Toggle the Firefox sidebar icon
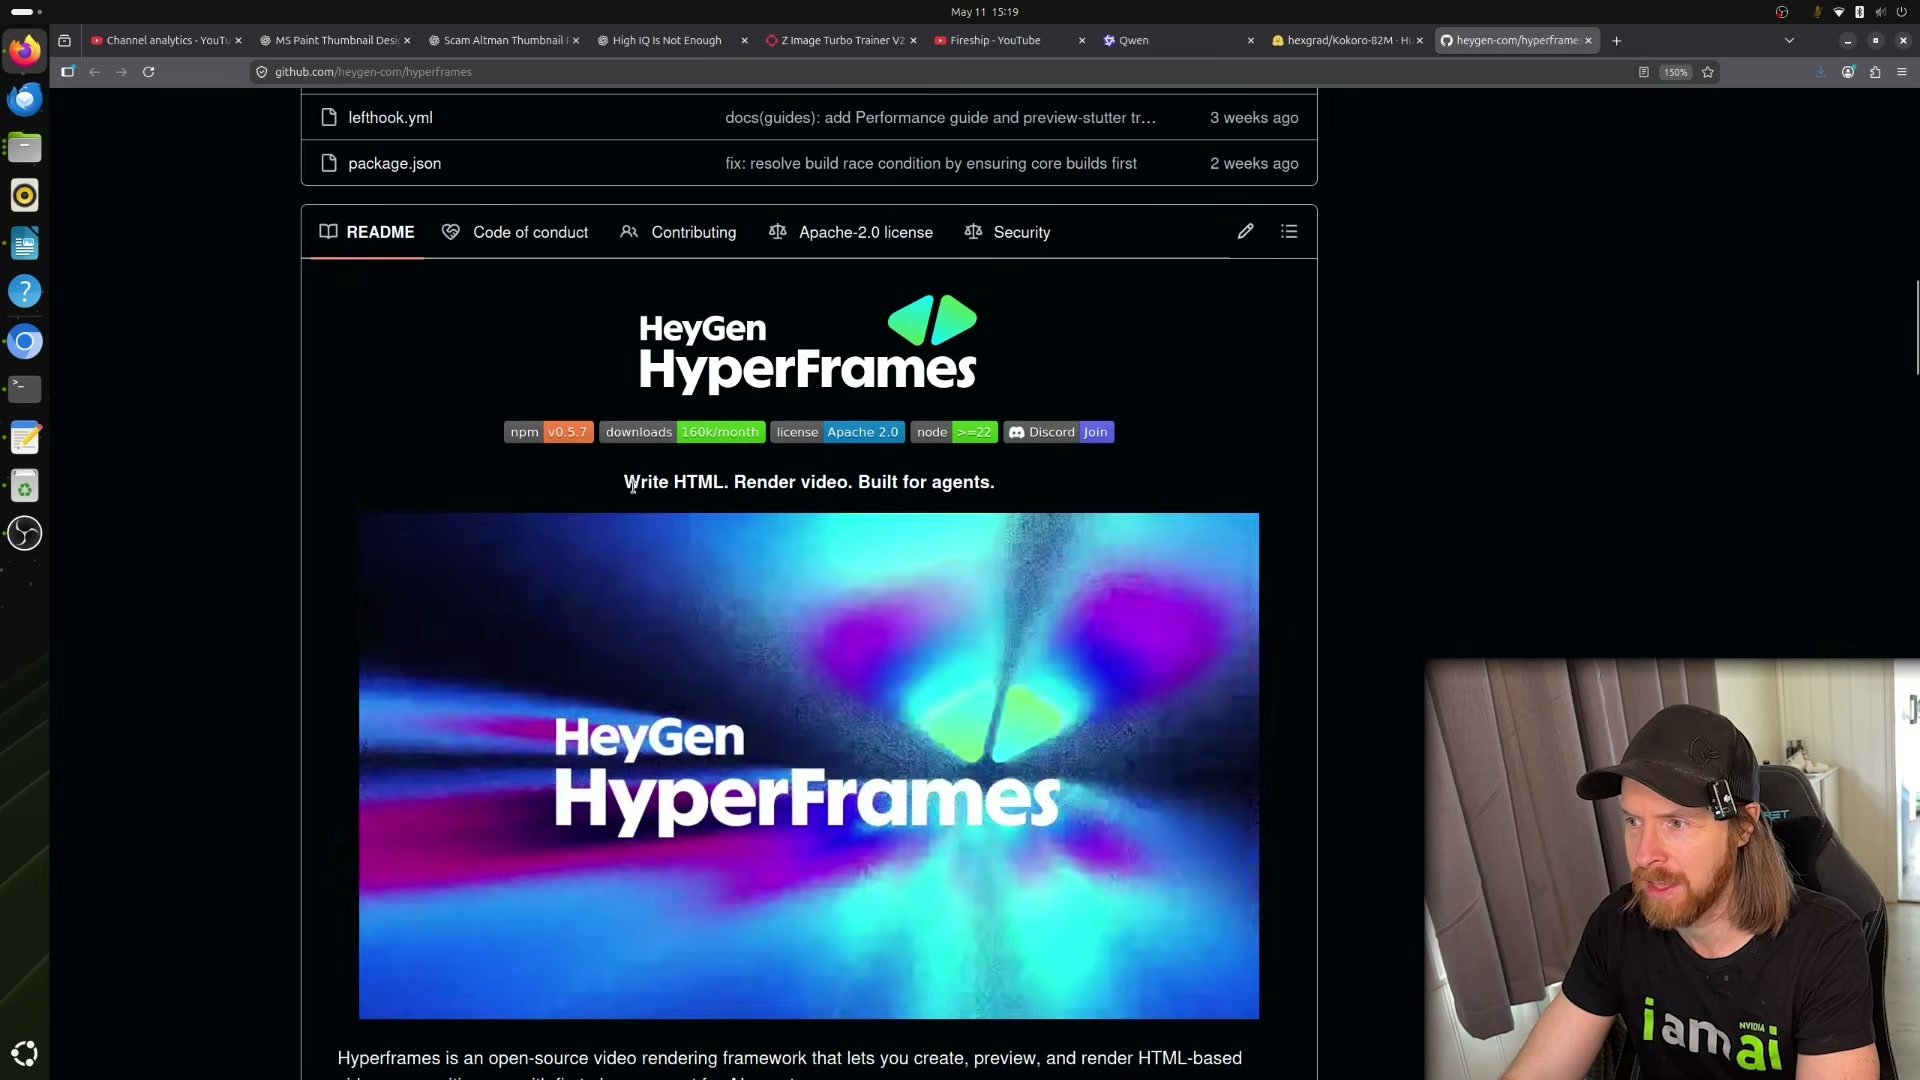This screenshot has width=1920, height=1080. pyautogui.click(x=68, y=72)
